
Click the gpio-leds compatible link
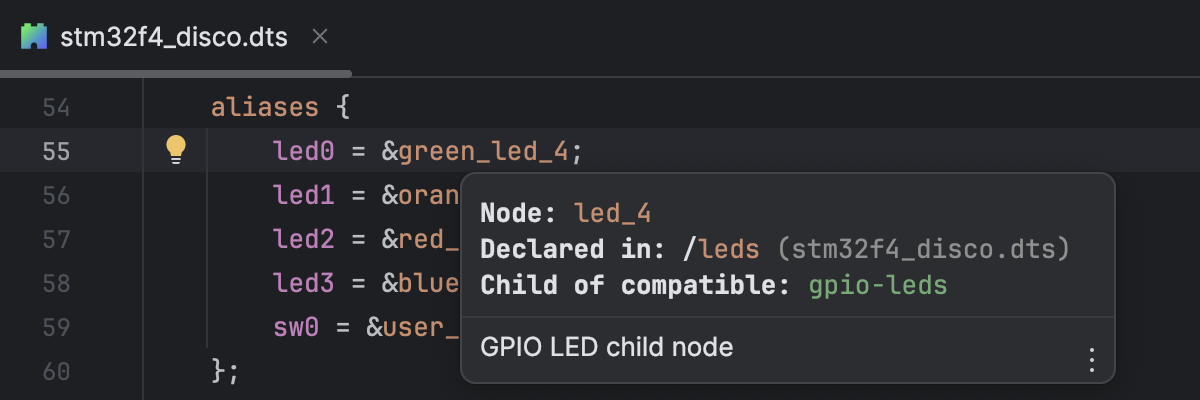877,285
